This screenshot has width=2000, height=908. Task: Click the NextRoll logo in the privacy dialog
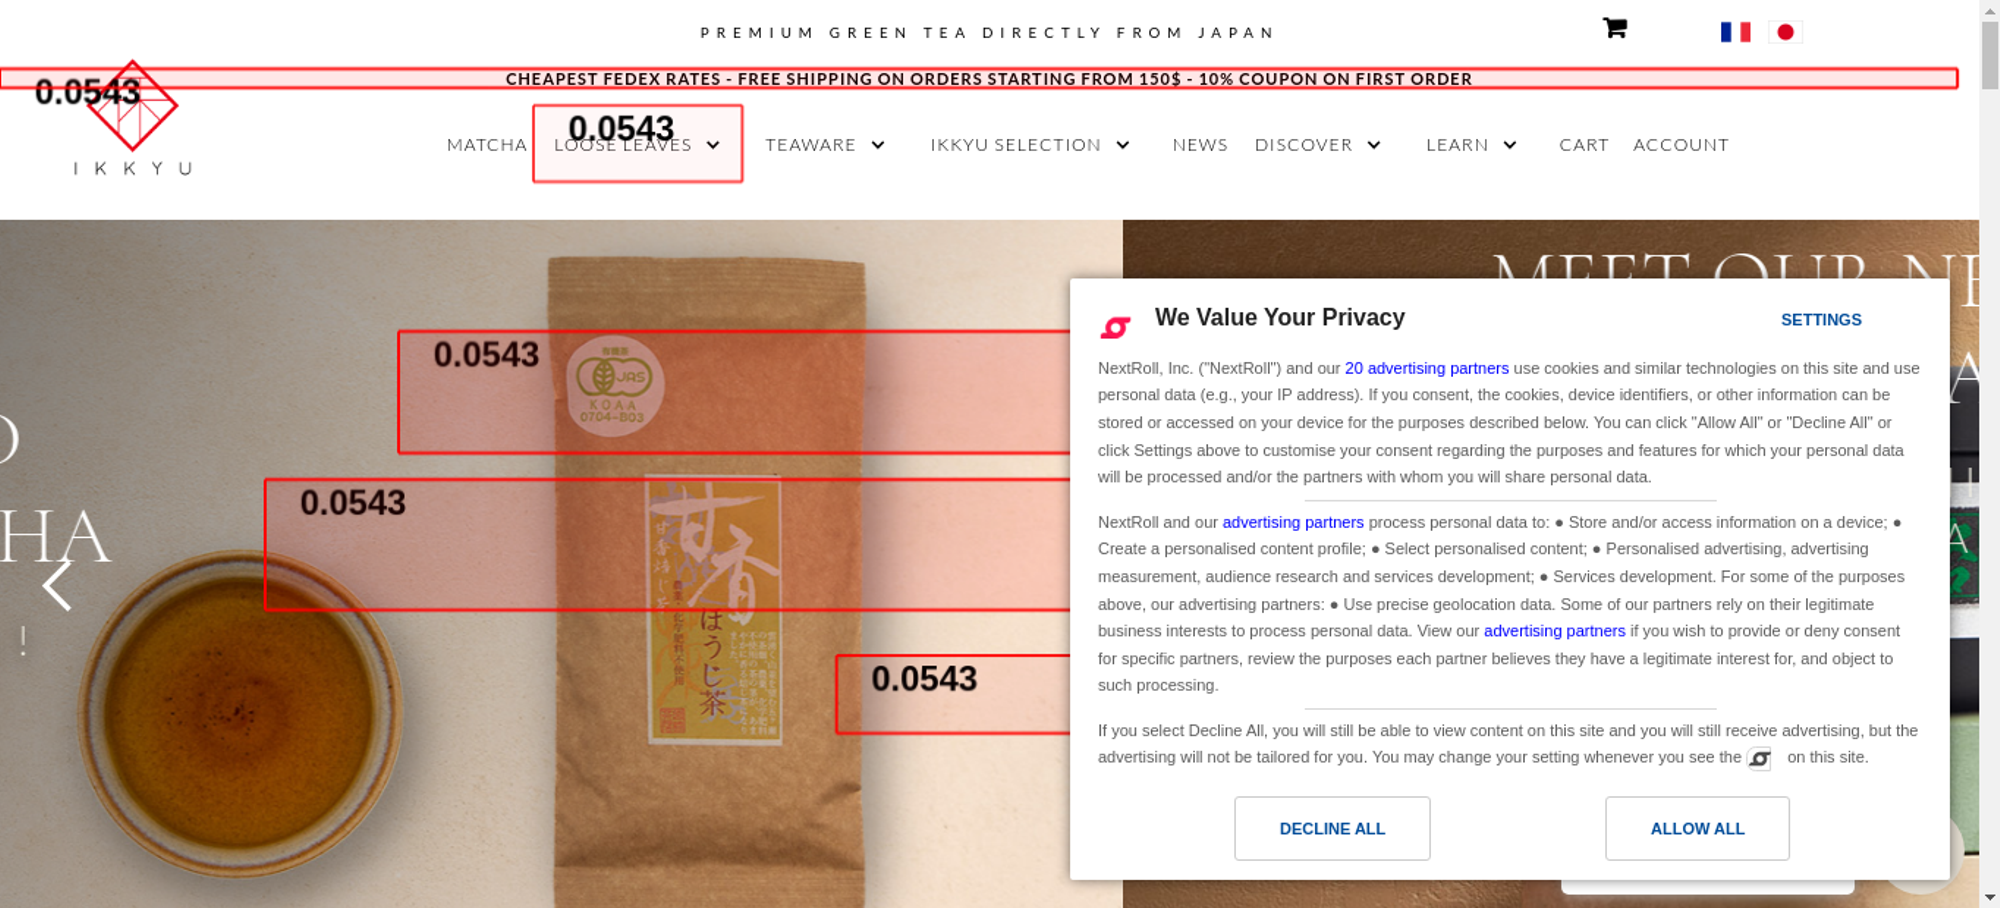(x=1115, y=326)
